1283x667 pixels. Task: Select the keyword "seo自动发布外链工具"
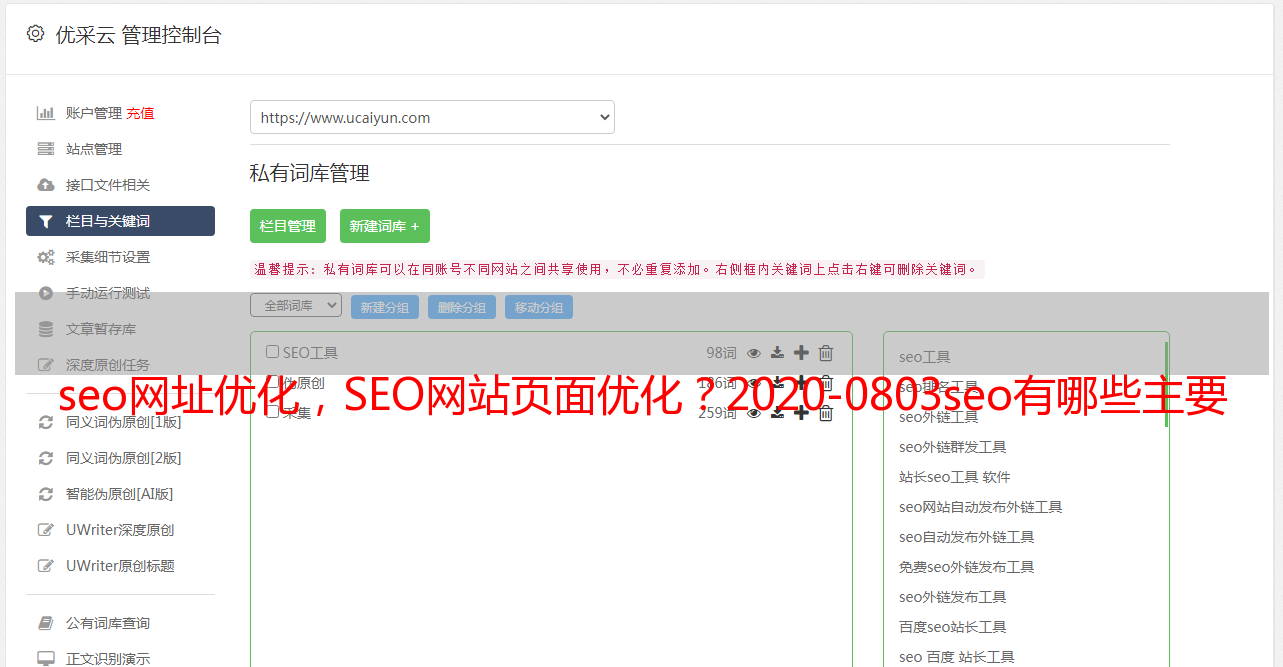coord(966,537)
